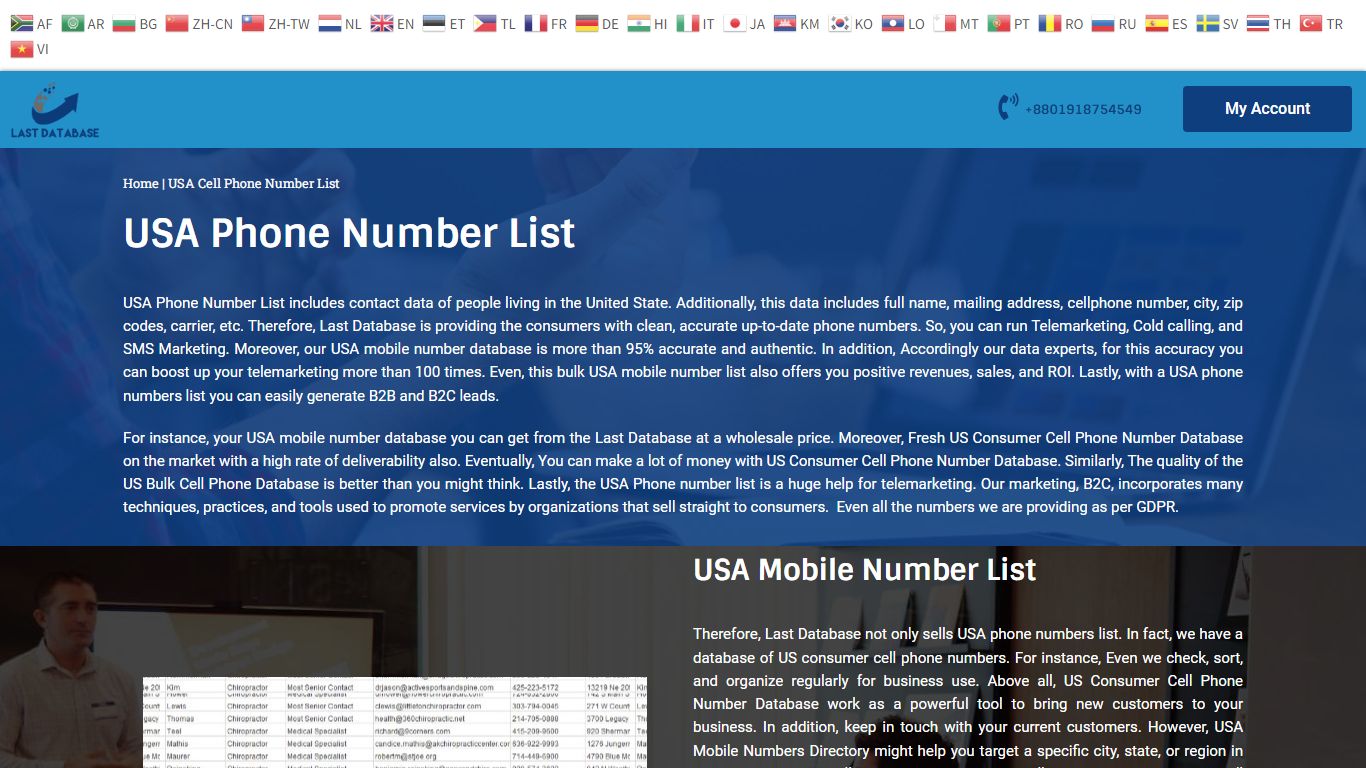
Task: Switch to Dutch NL flag
Action: pyautogui.click(x=340, y=24)
